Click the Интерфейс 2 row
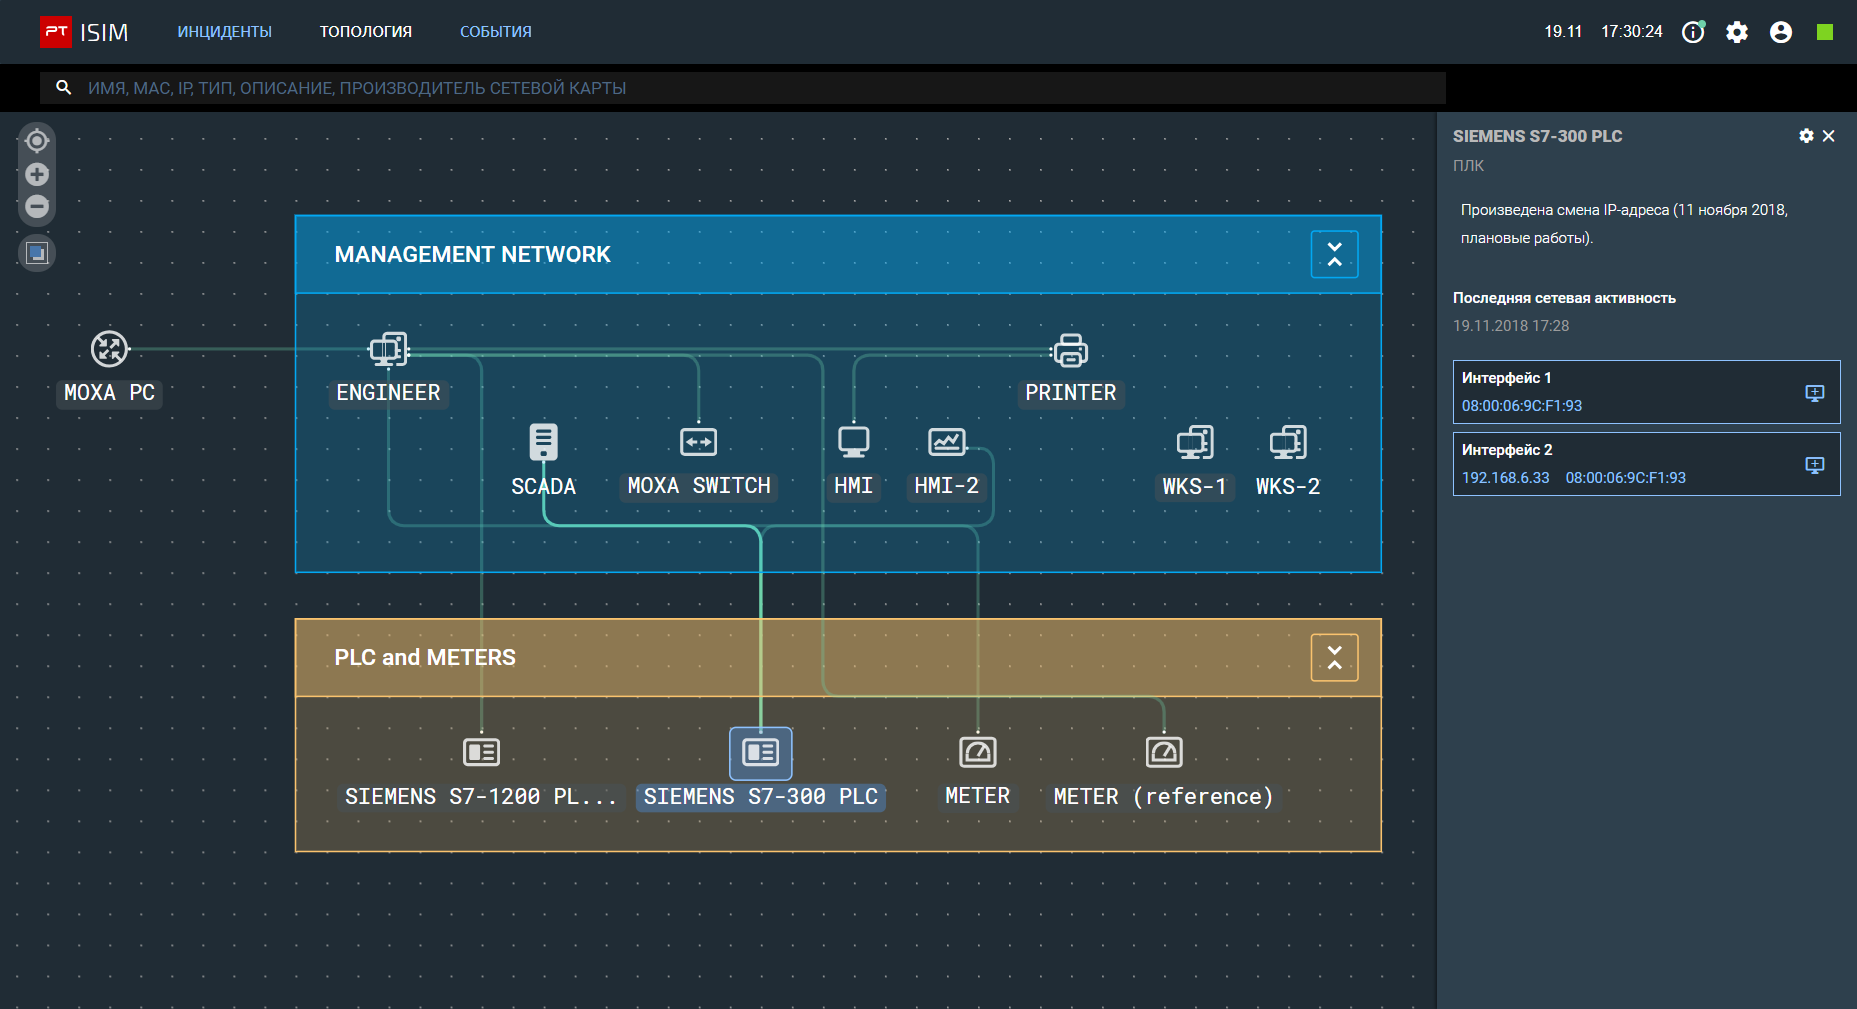 coord(1646,464)
